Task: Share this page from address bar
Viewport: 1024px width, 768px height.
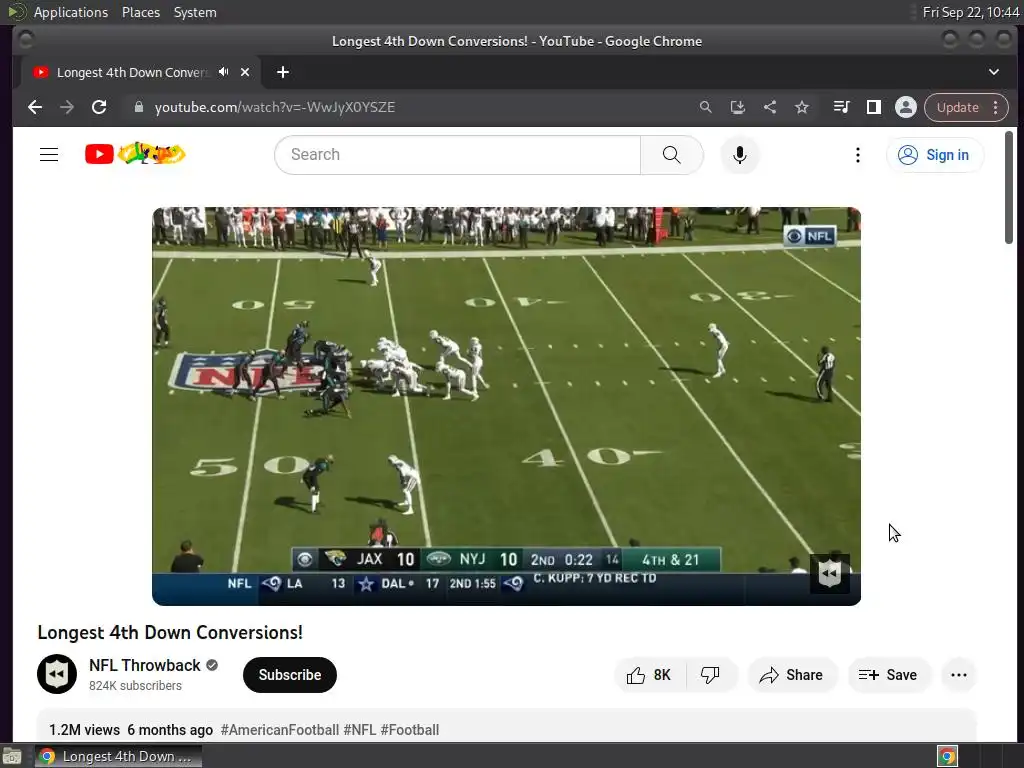Action: [x=770, y=107]
